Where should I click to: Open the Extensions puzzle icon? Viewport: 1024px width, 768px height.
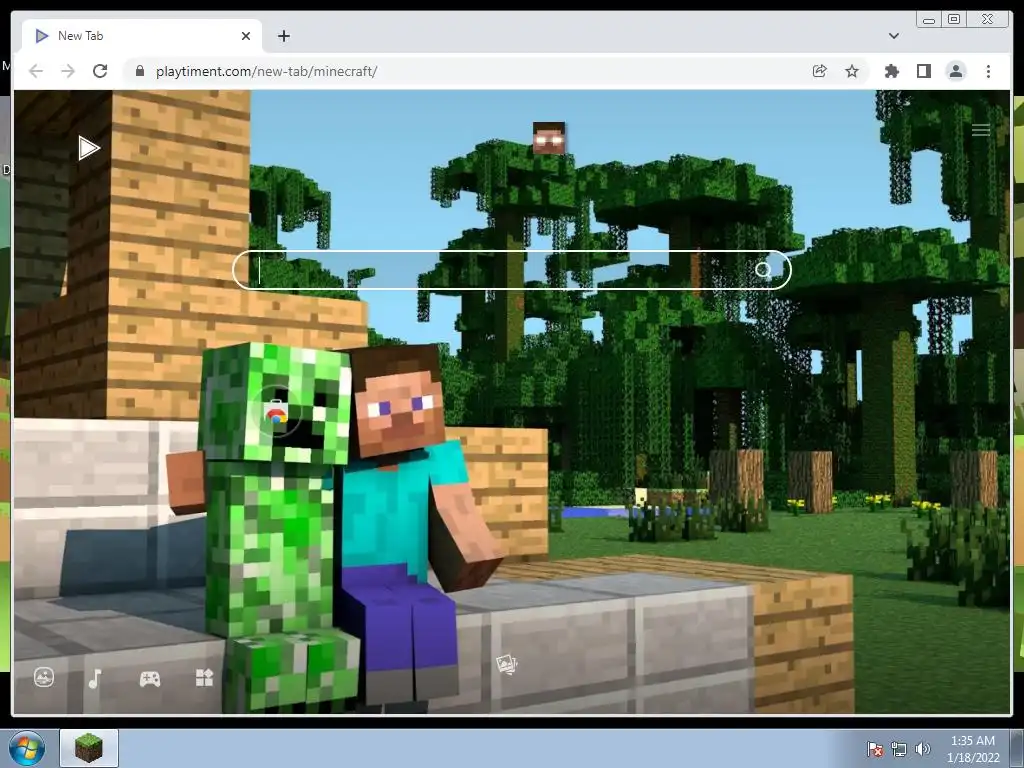[891, 71]
